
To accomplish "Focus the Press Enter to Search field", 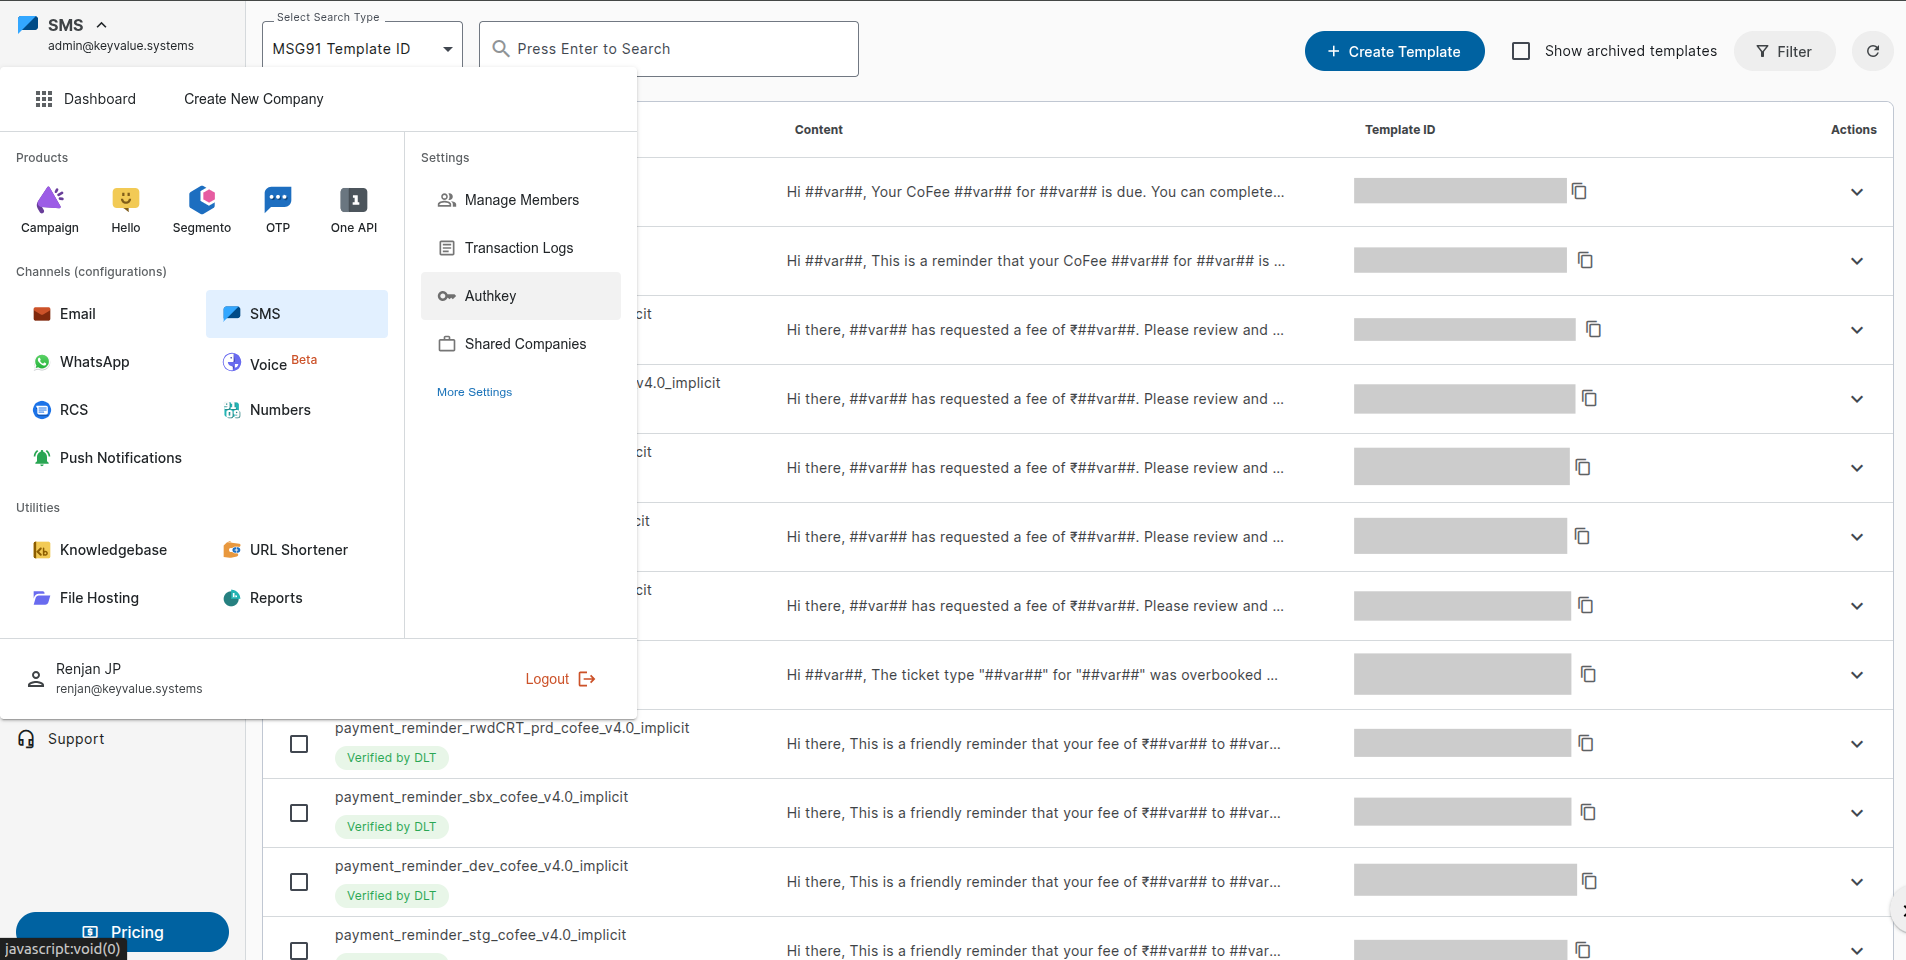I will pos(669,49).
